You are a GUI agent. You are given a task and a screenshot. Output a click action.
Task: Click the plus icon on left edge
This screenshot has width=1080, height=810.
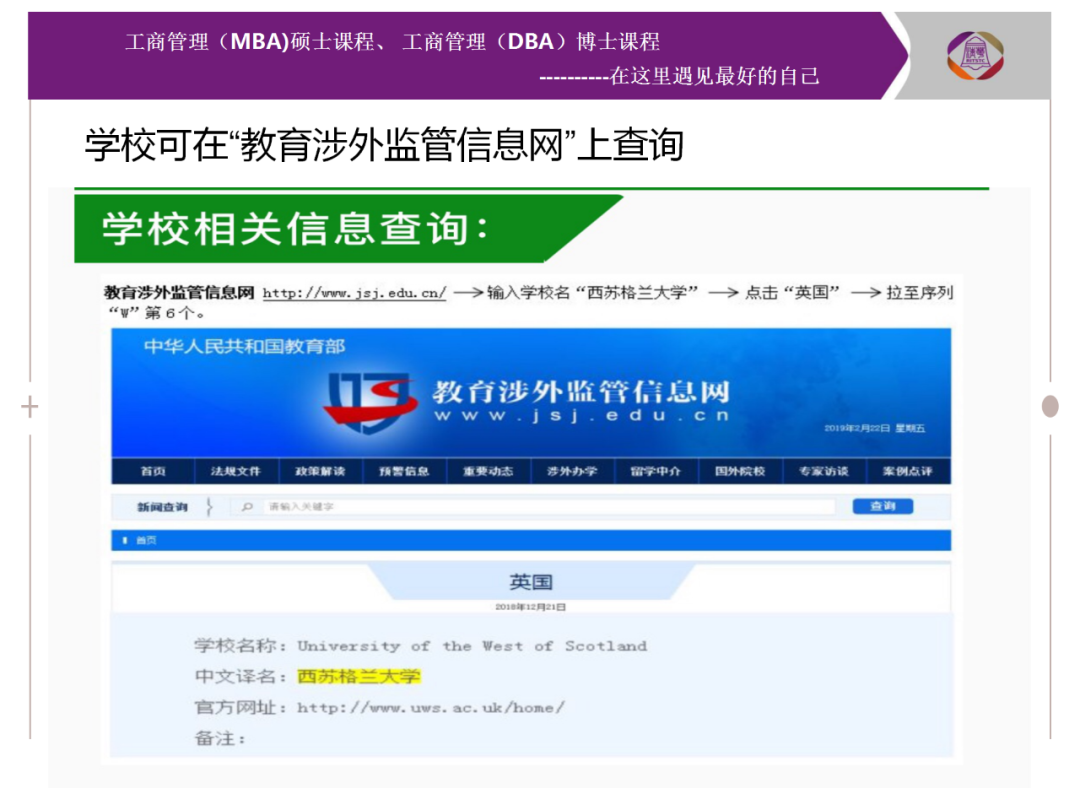coord(30,407)
